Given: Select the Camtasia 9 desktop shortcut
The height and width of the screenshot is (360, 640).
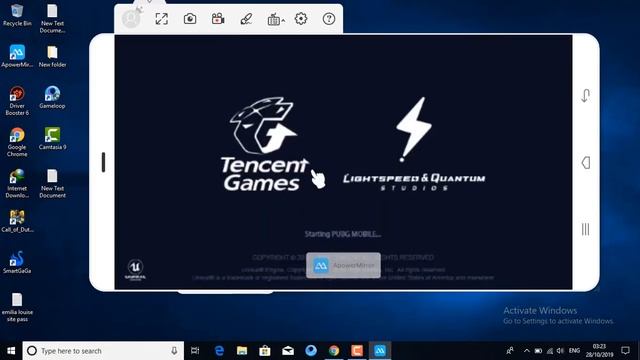Looking at the screenshot, I should coord(52,139).
